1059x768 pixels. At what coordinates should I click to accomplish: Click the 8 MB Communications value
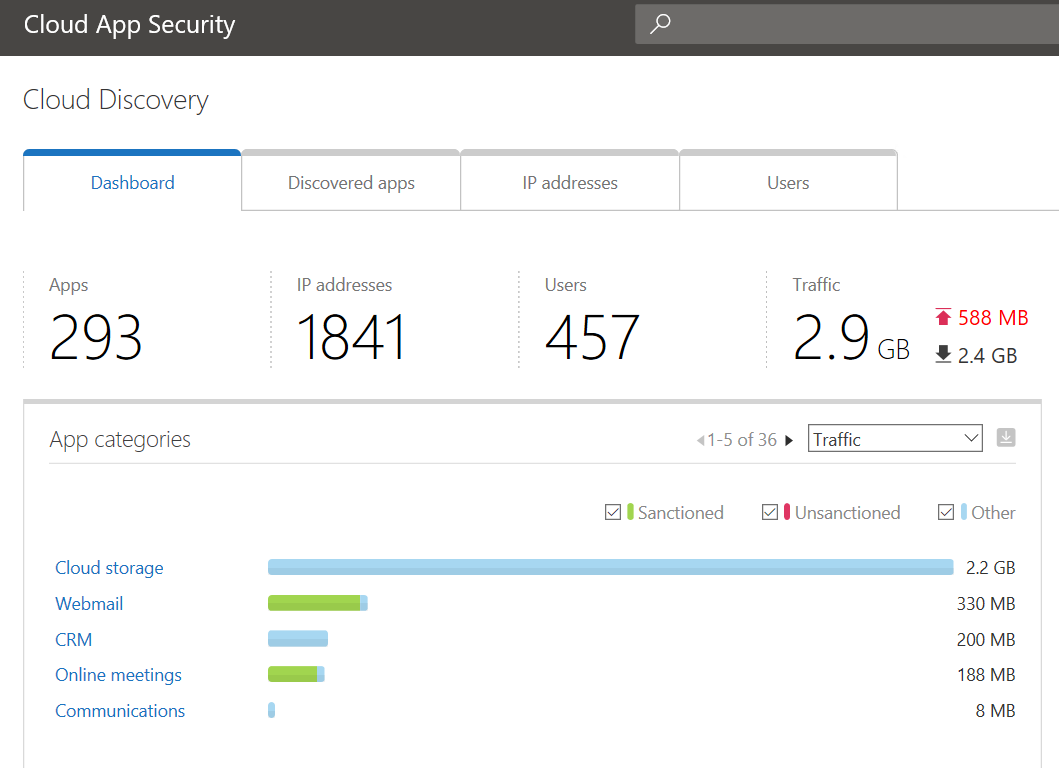[x=996, y=711]
